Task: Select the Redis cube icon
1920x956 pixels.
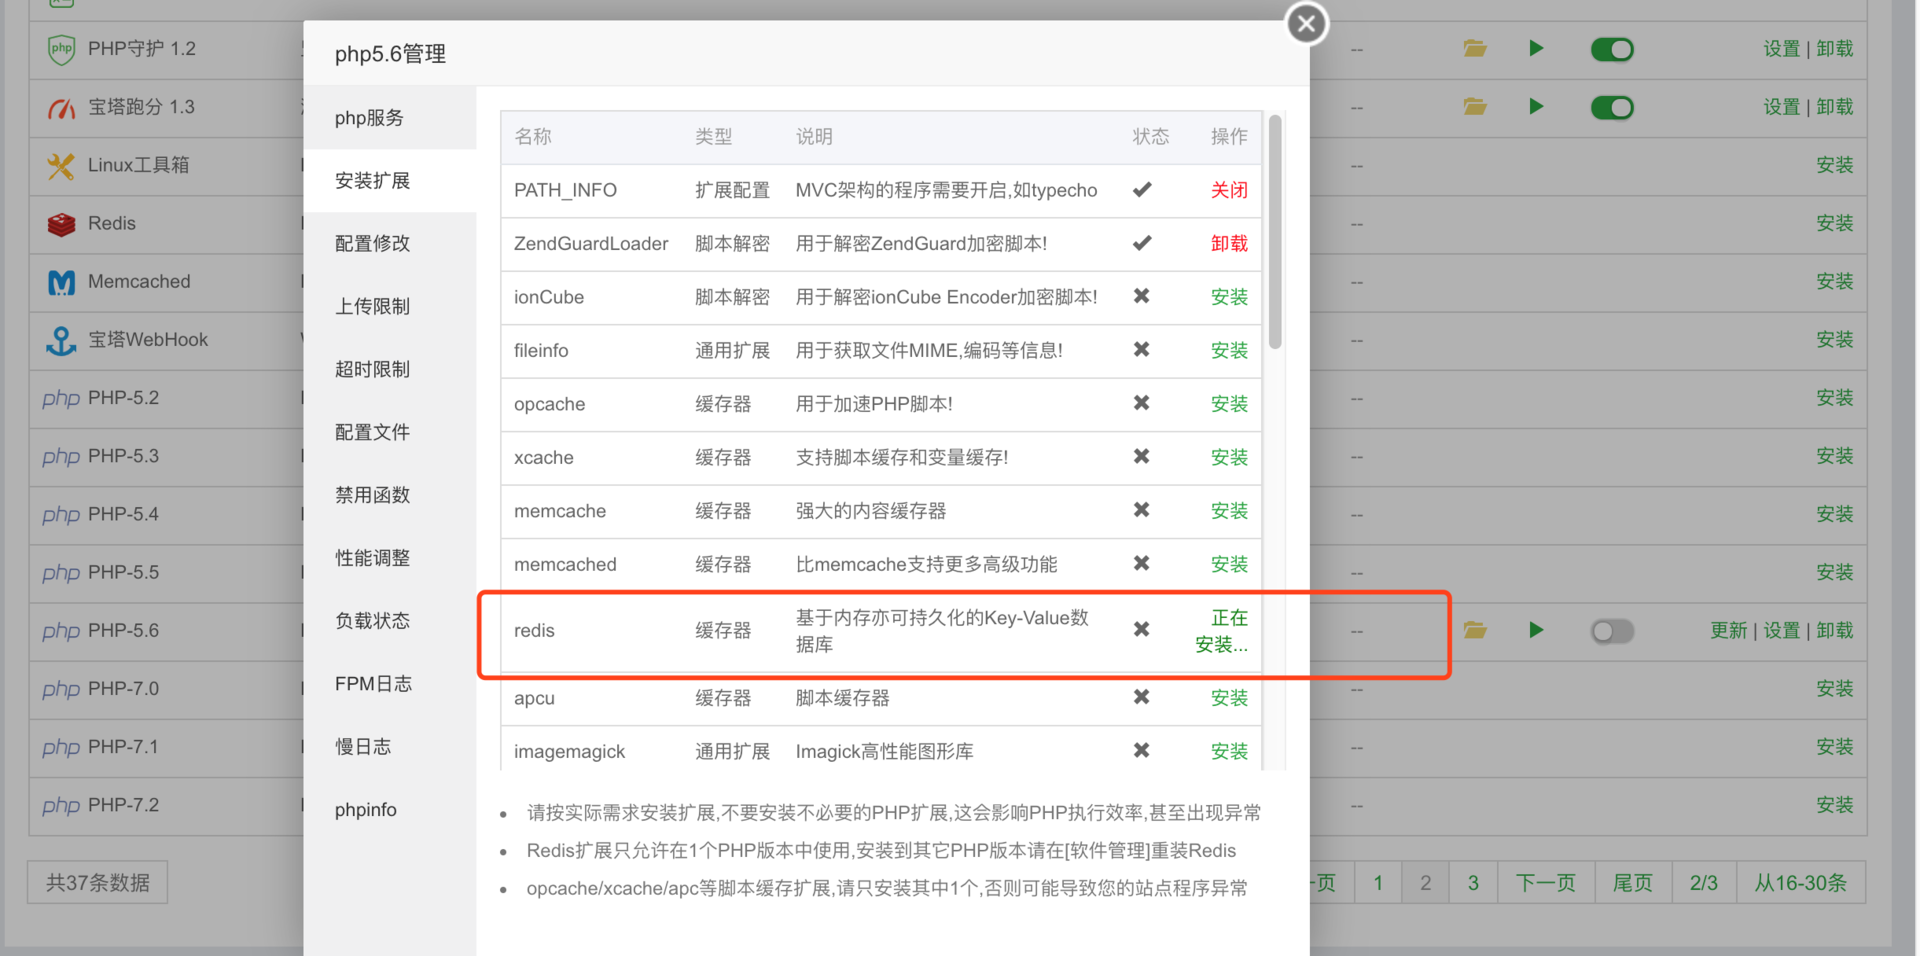Action: 60,223
